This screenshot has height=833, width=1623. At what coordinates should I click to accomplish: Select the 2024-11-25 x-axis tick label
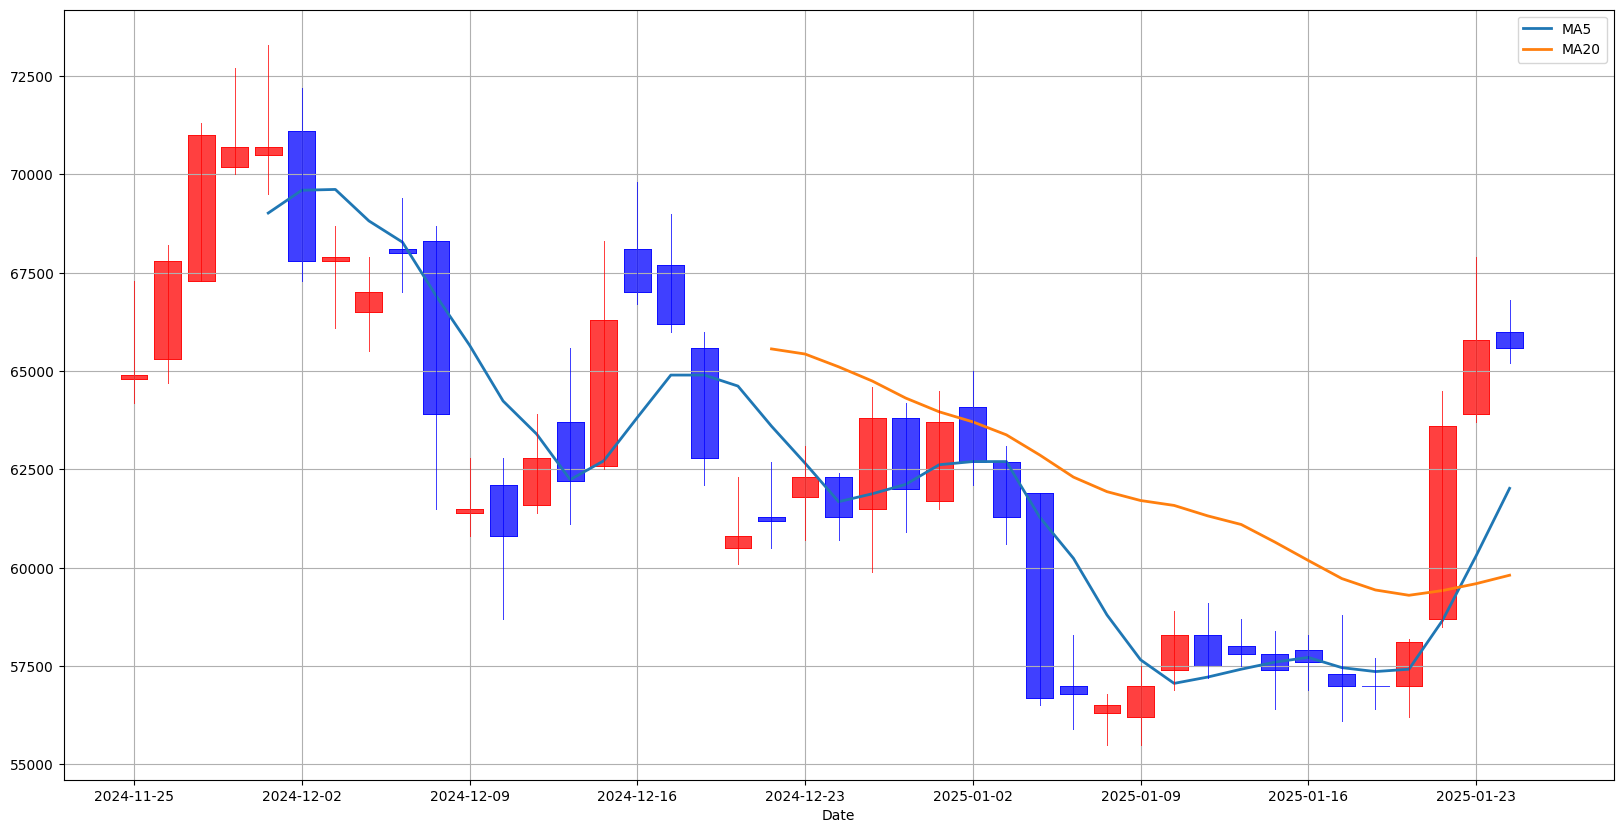(x=134, y=796)
